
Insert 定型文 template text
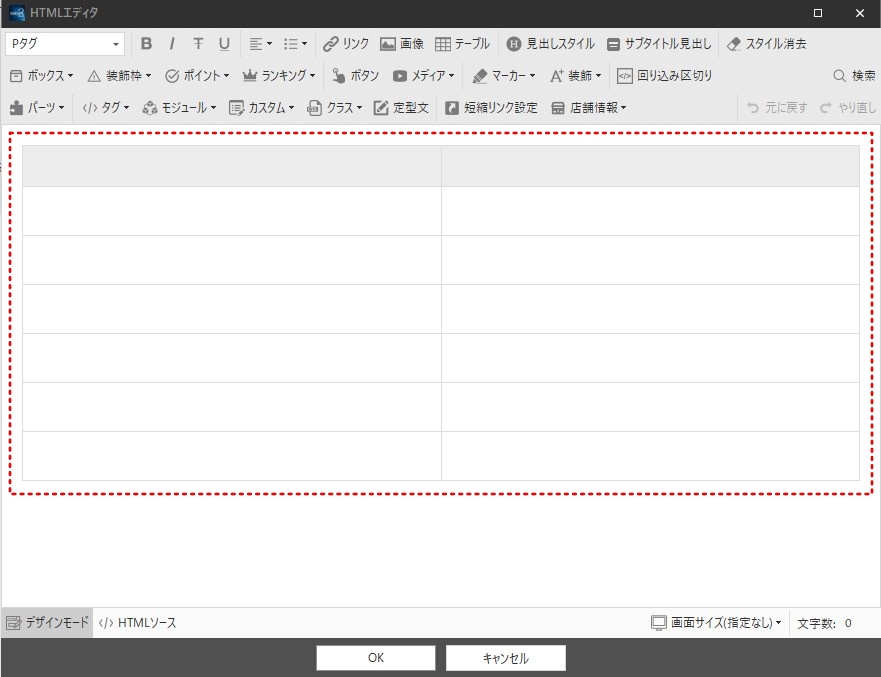(401, 107)
